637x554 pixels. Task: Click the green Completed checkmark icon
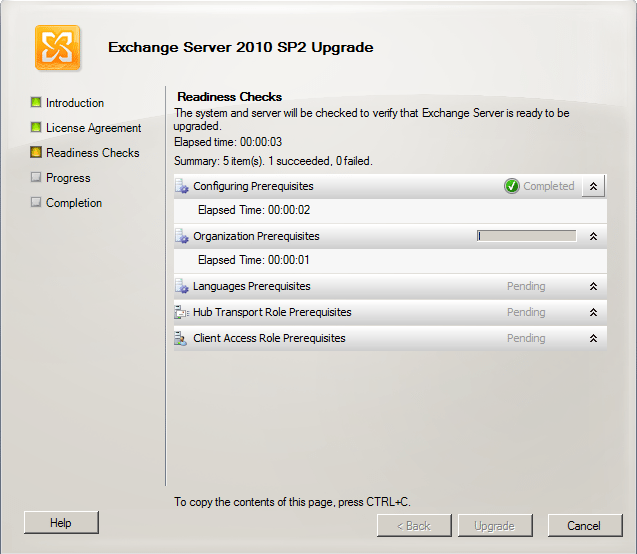click(x=512, y=186)
